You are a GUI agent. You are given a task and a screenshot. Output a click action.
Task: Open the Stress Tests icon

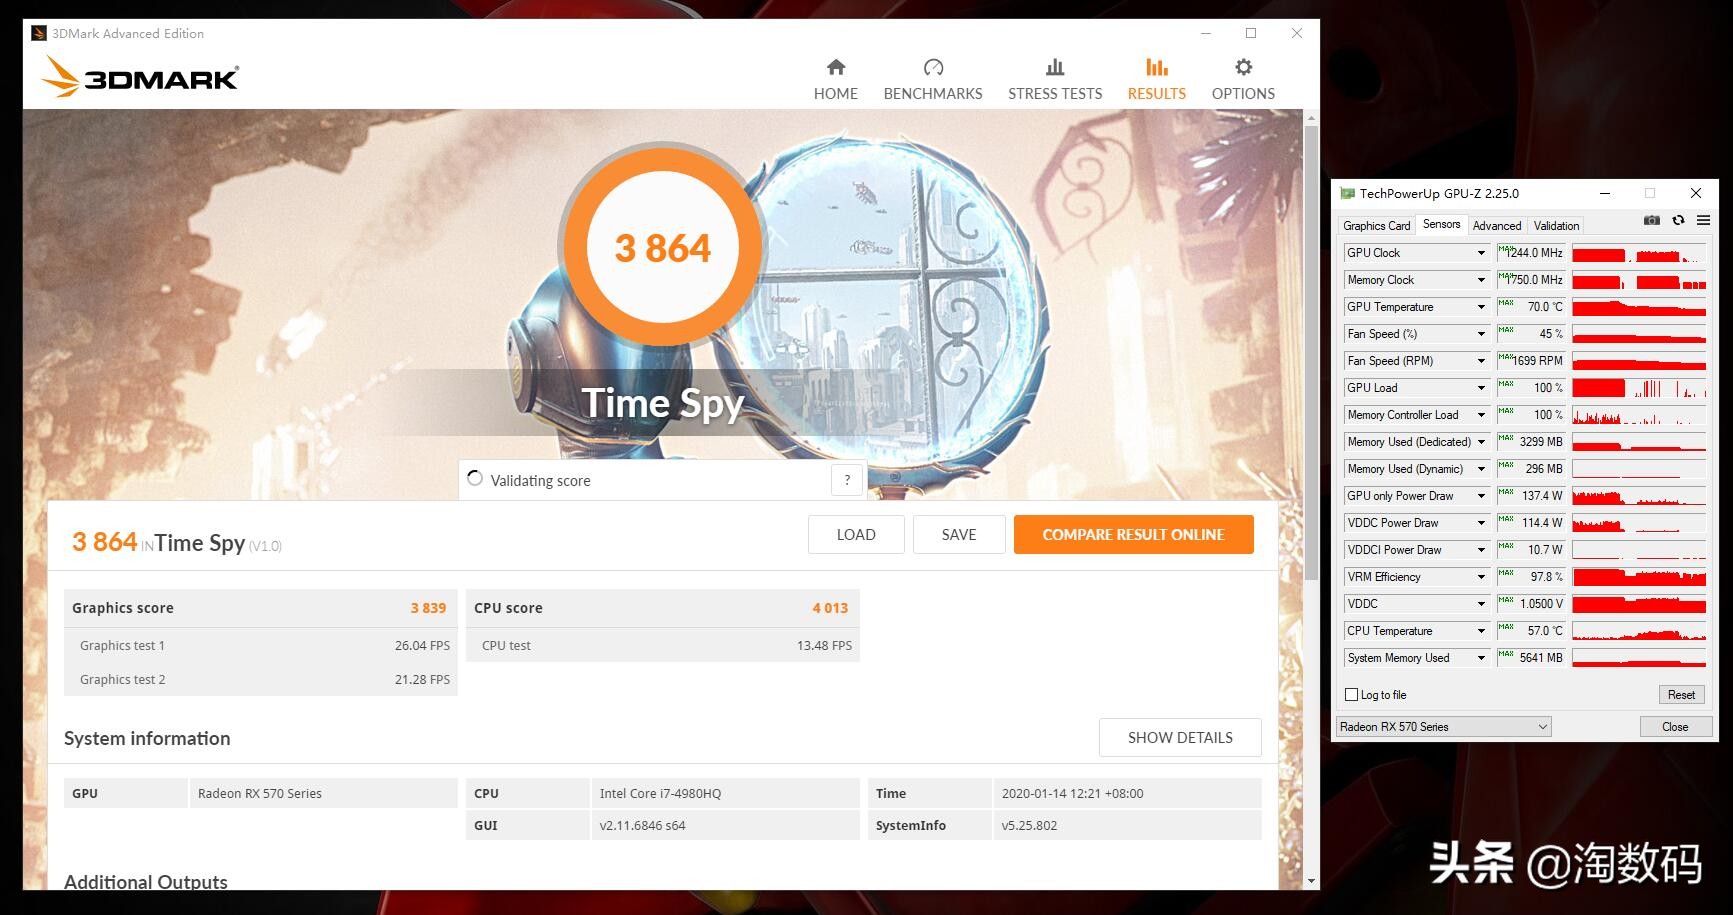pyautogui.click(x=1055, y=67)
